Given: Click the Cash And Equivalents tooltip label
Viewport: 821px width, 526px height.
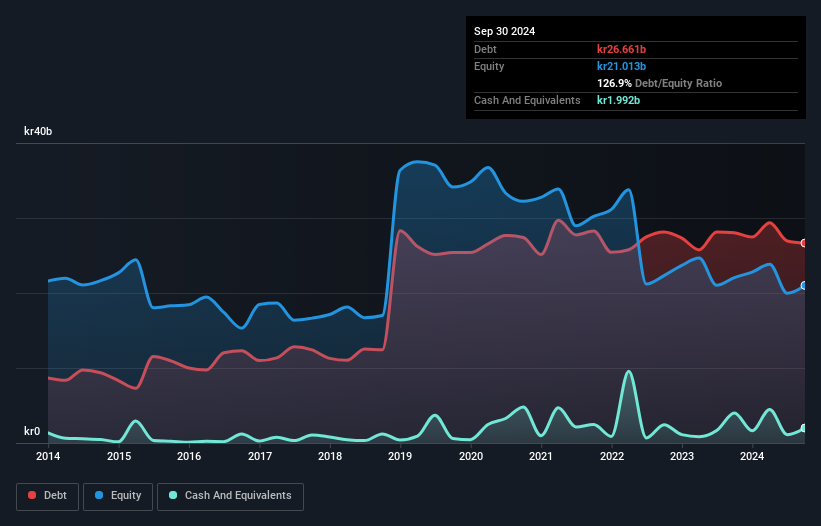Looking at the screenshot, I should pyautogui.click(x=527, y=100).
